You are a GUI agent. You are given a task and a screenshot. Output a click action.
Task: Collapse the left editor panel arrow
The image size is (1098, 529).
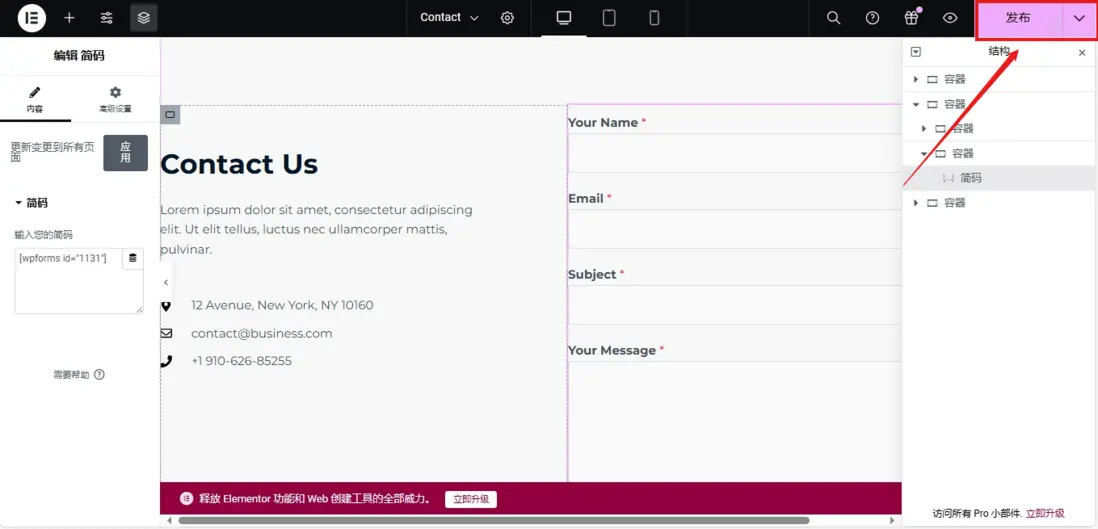coord(166,282)
